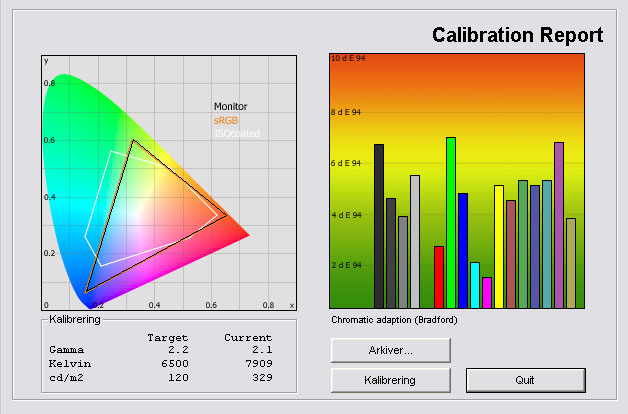Viewport: 628px width, 414px height.
Task: Click the olive bar at chart's end
Action: (571, 263)
